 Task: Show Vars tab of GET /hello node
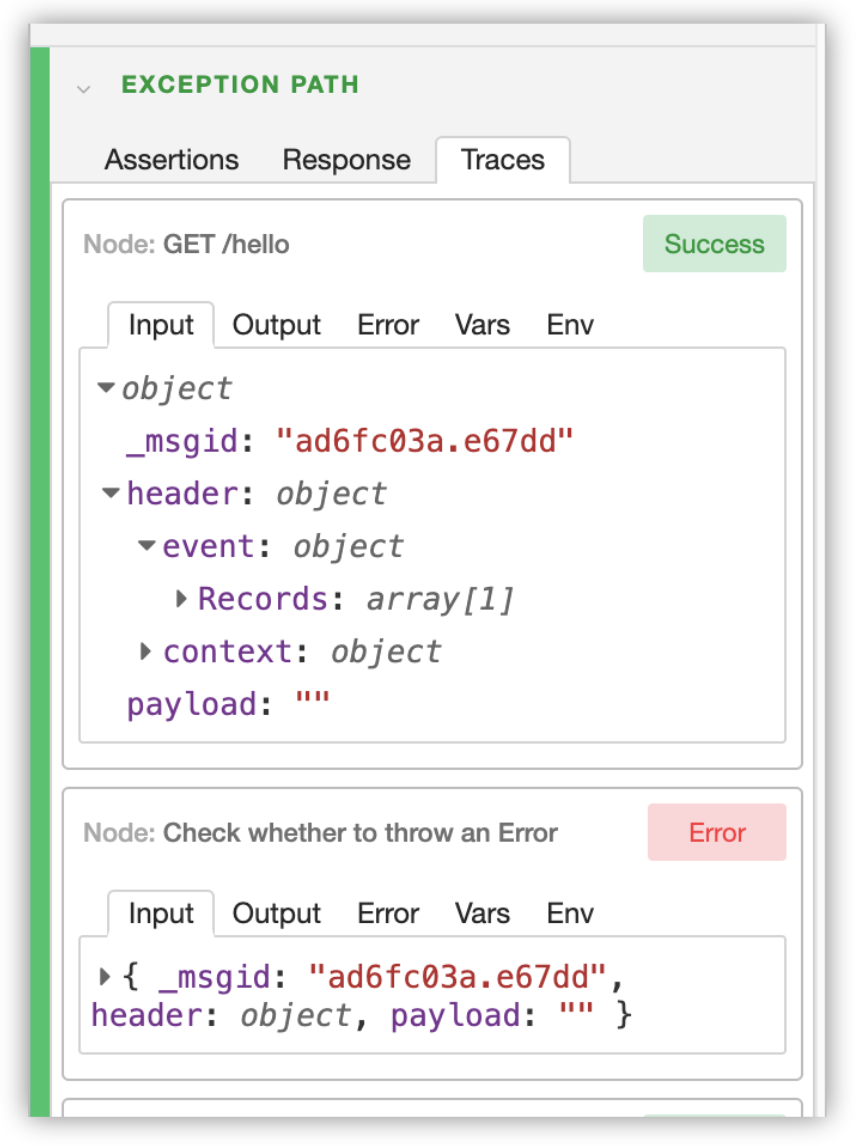point(482,325)
